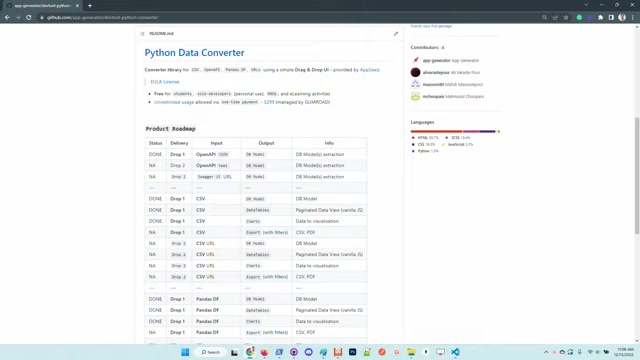640x360 pixels.
Task: Reload the GitHub page
Action: (x=29, y=18)
